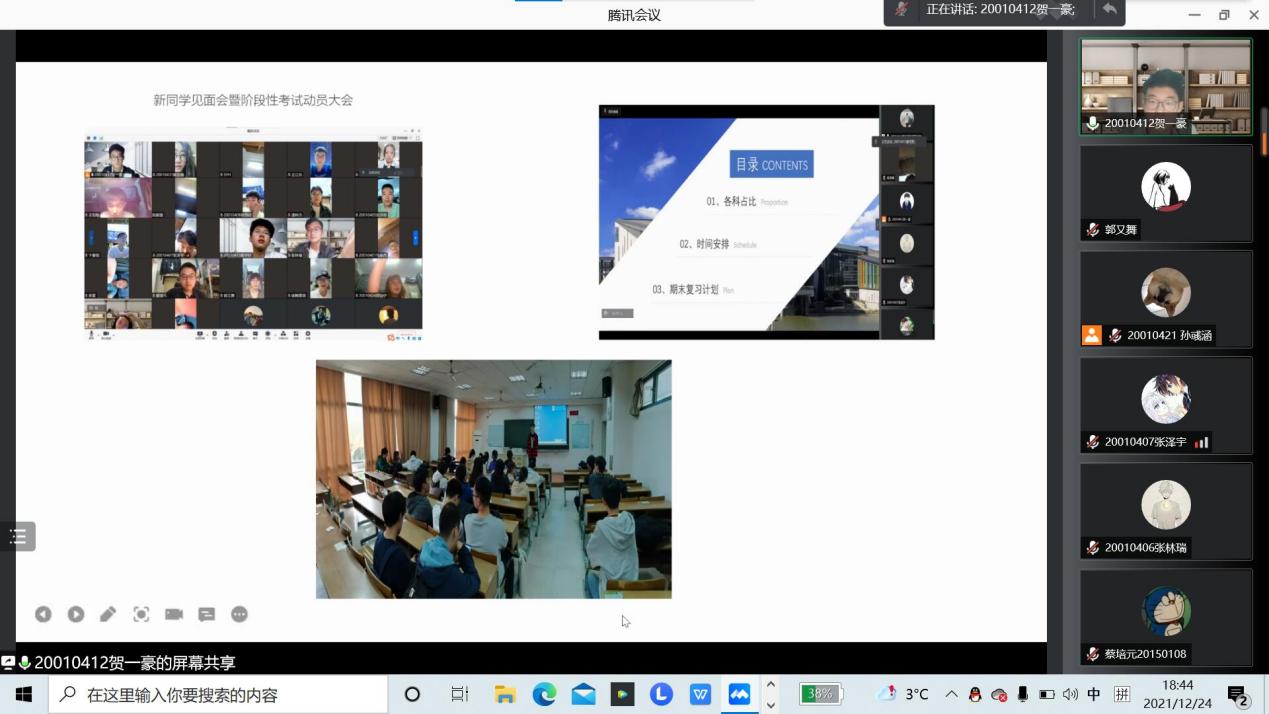Toggle the Chinese input mode indicator 中
The image size is (1269, 714).
click(x=1094, y=694)
